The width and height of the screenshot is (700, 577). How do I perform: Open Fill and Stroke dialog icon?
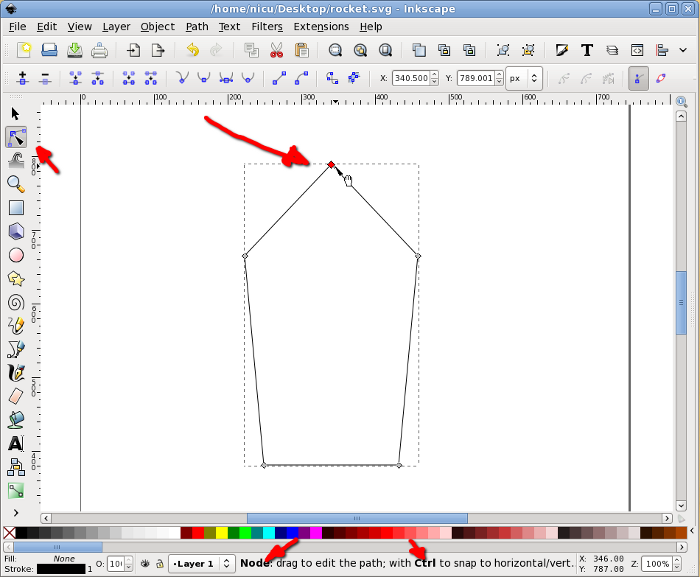(562, 50)
